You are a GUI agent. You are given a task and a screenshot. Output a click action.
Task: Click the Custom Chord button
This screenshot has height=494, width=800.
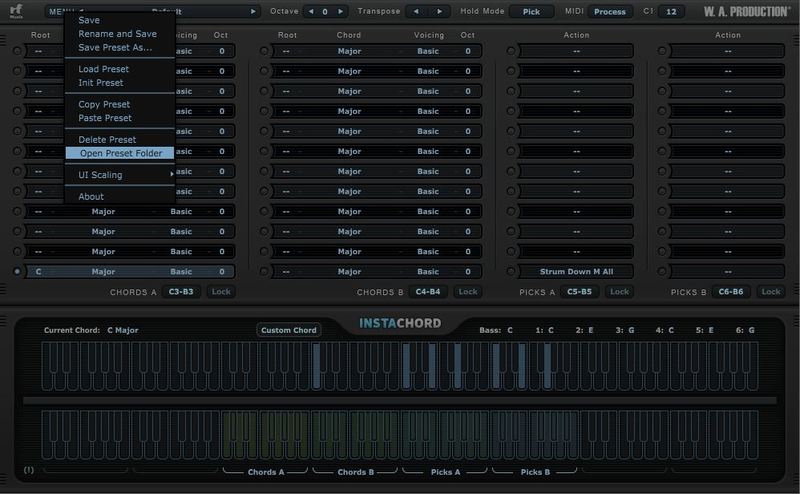tap(289, 330)
